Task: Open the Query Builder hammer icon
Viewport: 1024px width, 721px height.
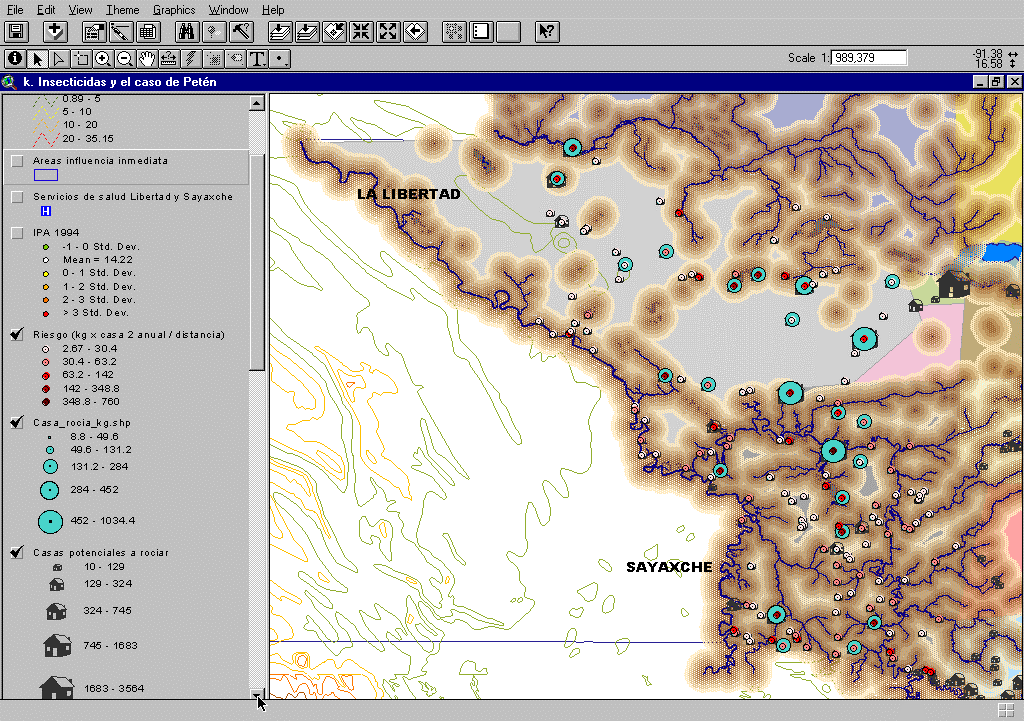Action: coord(240,32)
